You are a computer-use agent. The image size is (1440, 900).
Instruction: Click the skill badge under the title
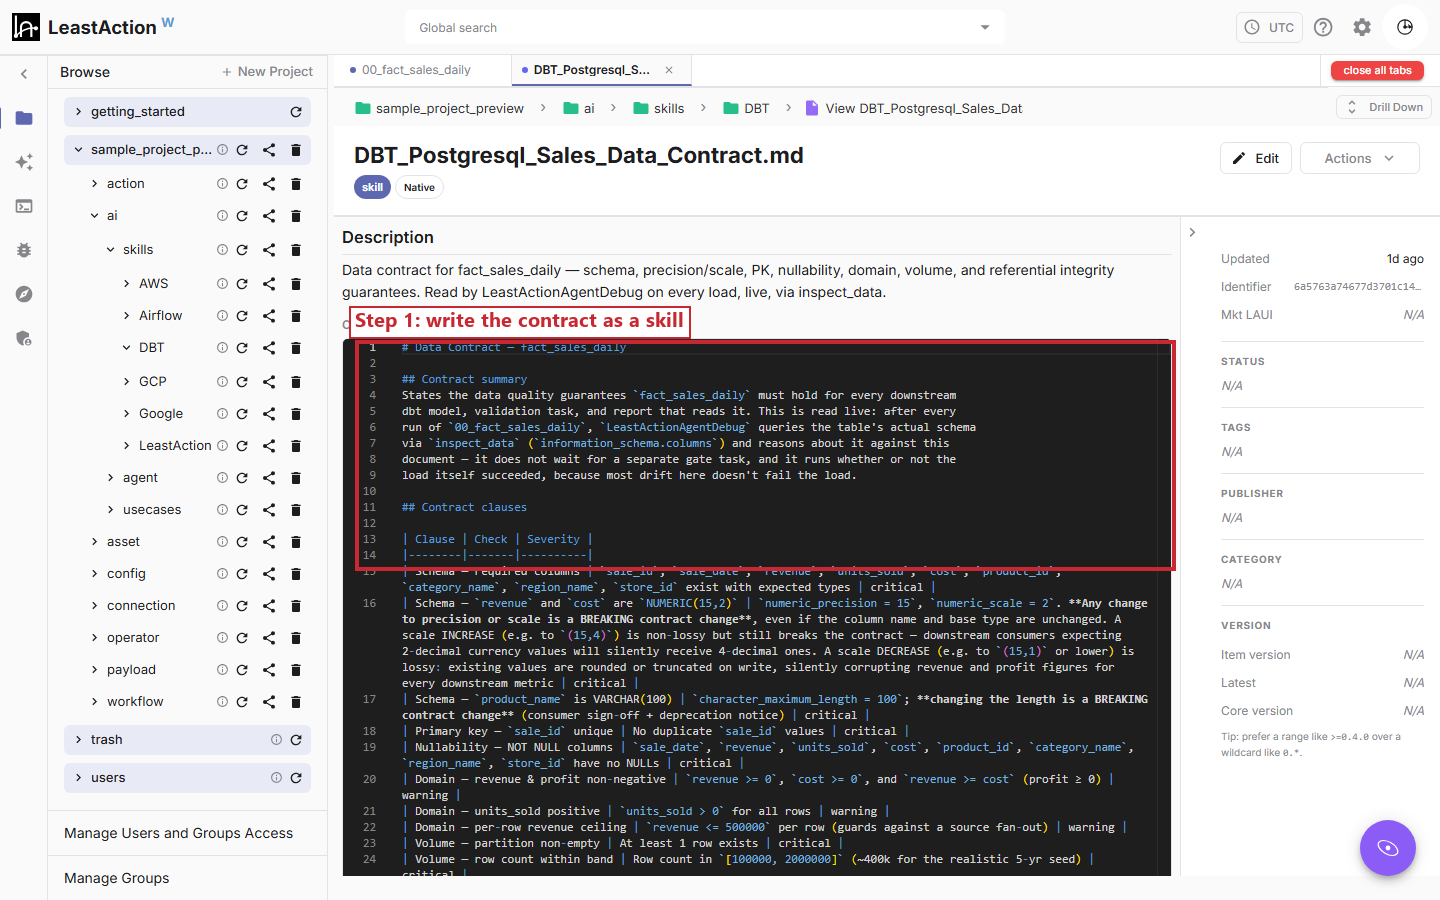(372, 187)
